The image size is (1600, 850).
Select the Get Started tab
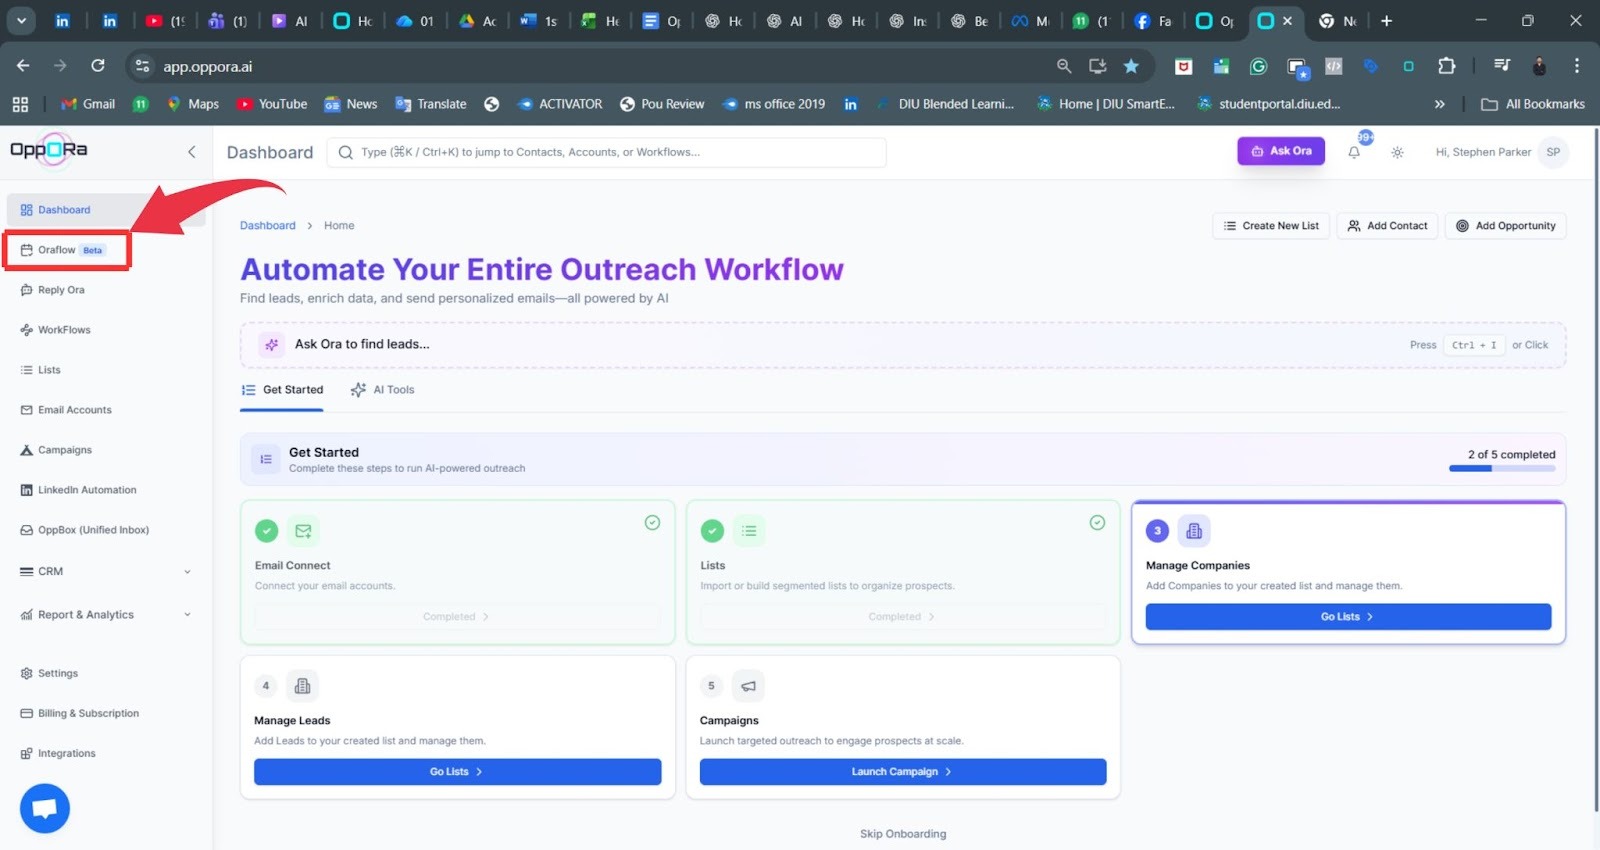(283, 390)
